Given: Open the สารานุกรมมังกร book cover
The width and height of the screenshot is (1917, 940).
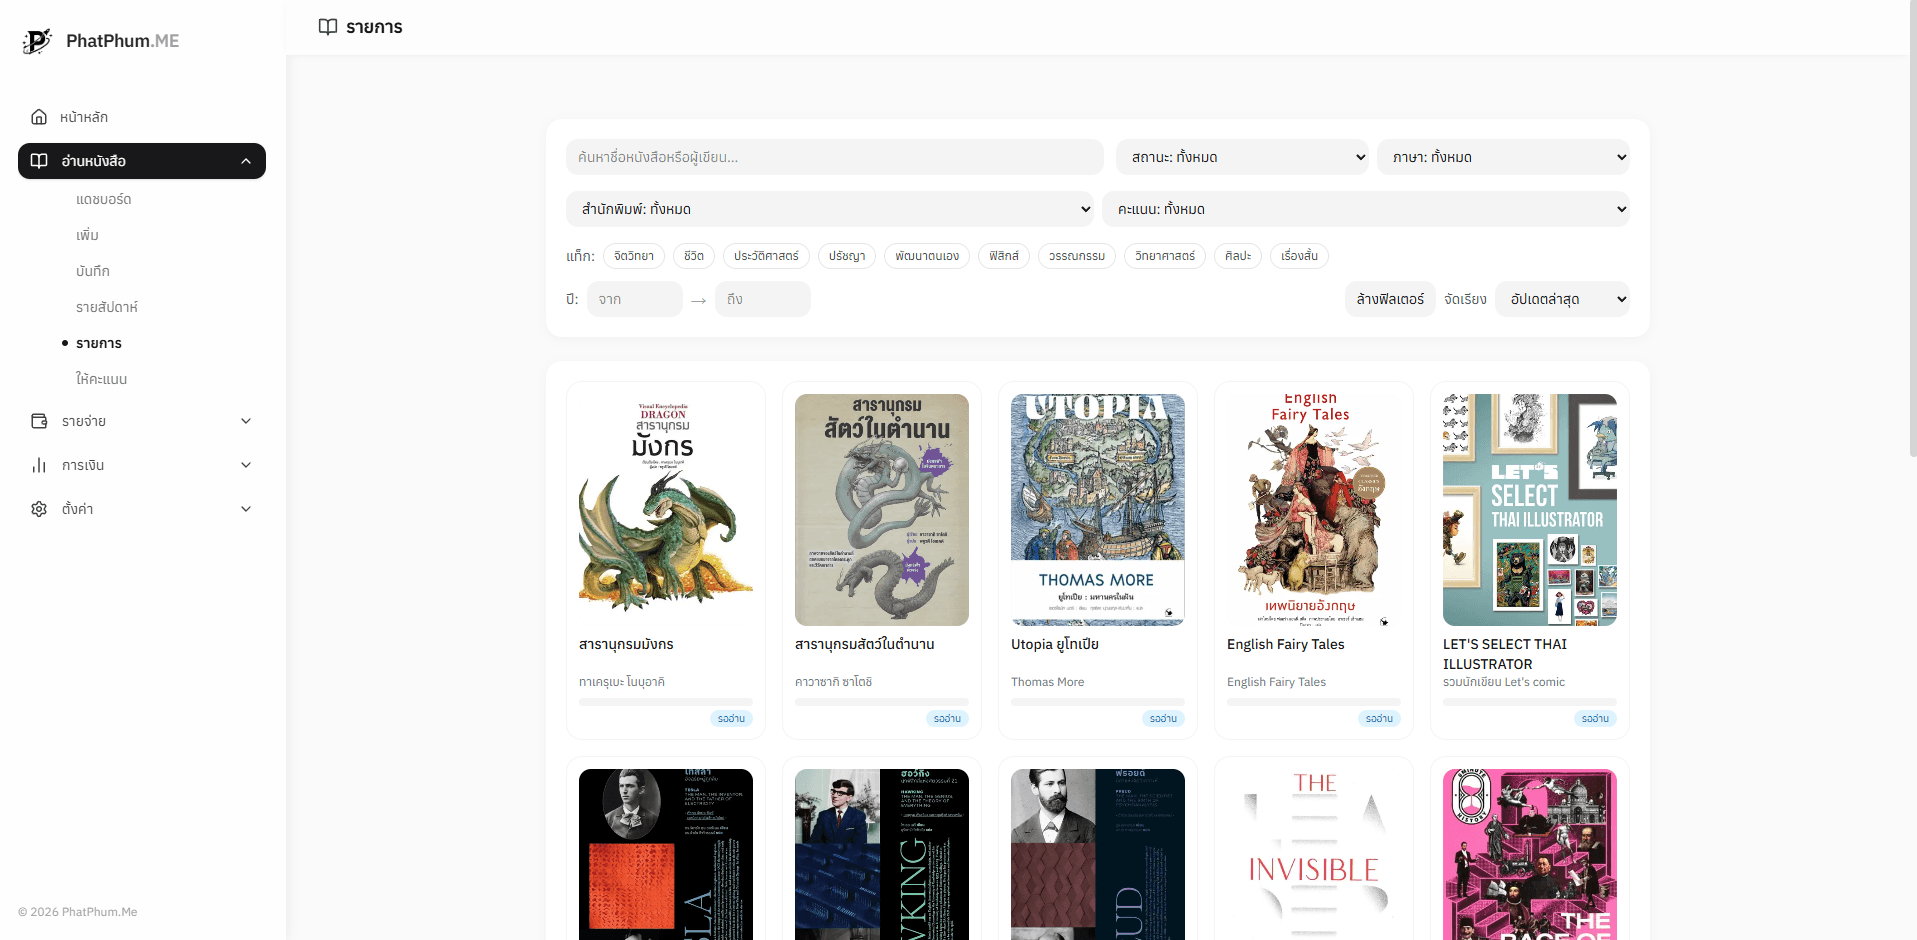Looking at the screenshot, I should (665, 510).
